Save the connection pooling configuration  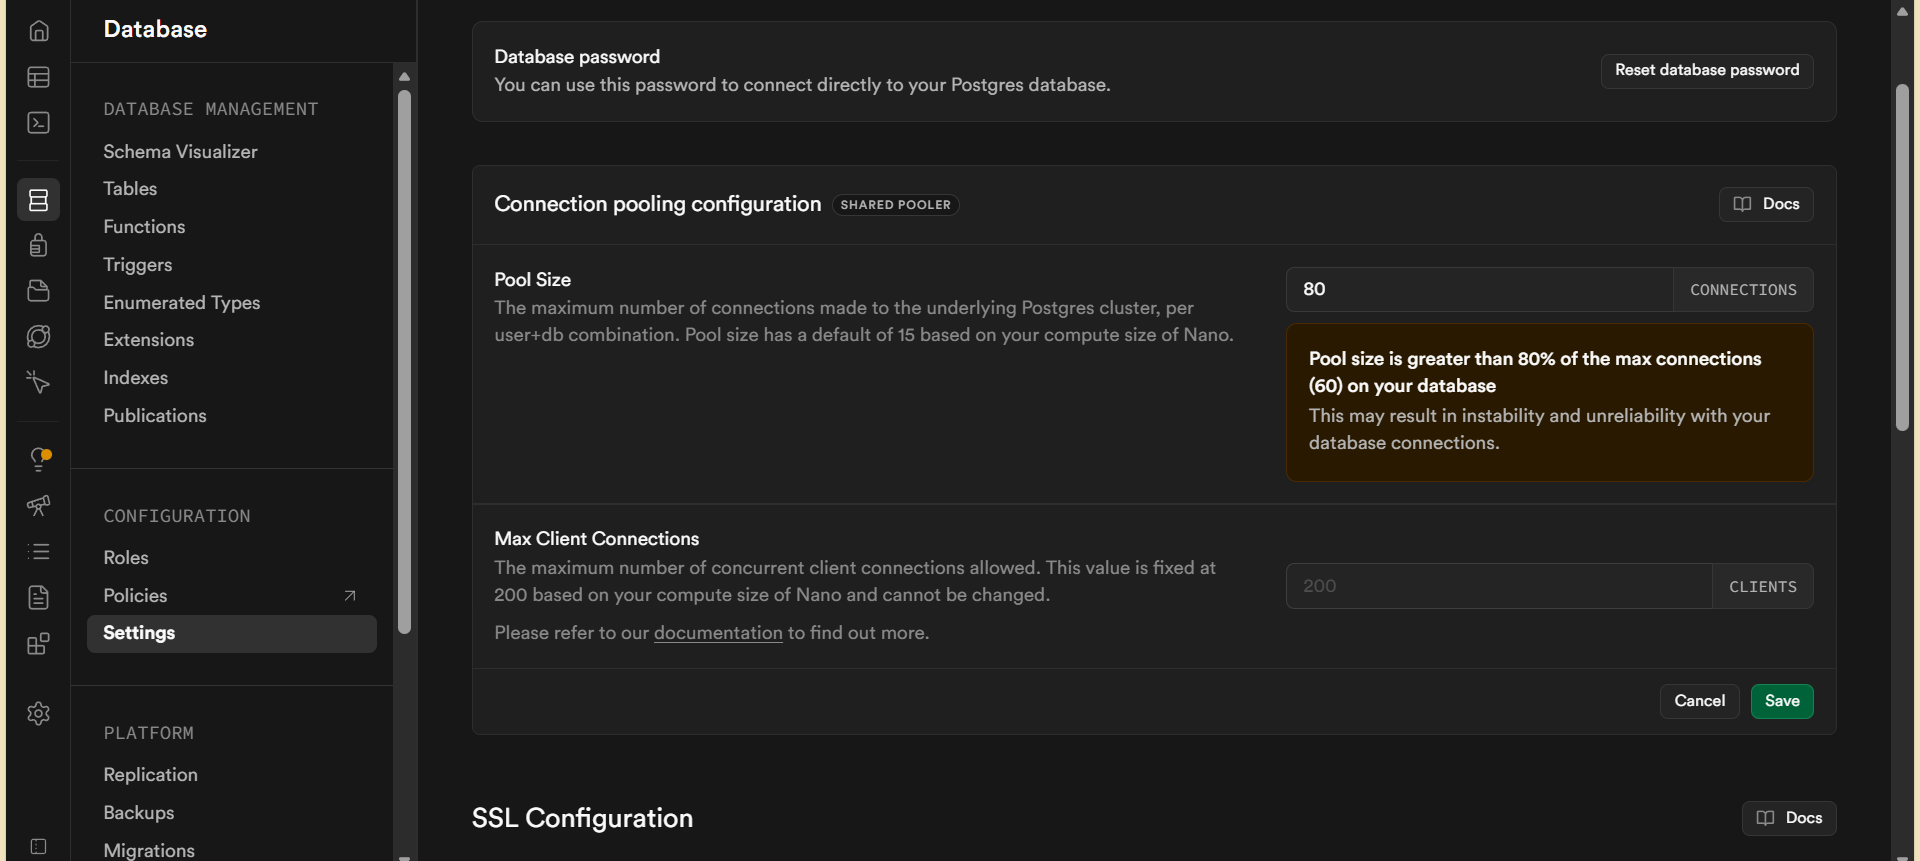1781,701
